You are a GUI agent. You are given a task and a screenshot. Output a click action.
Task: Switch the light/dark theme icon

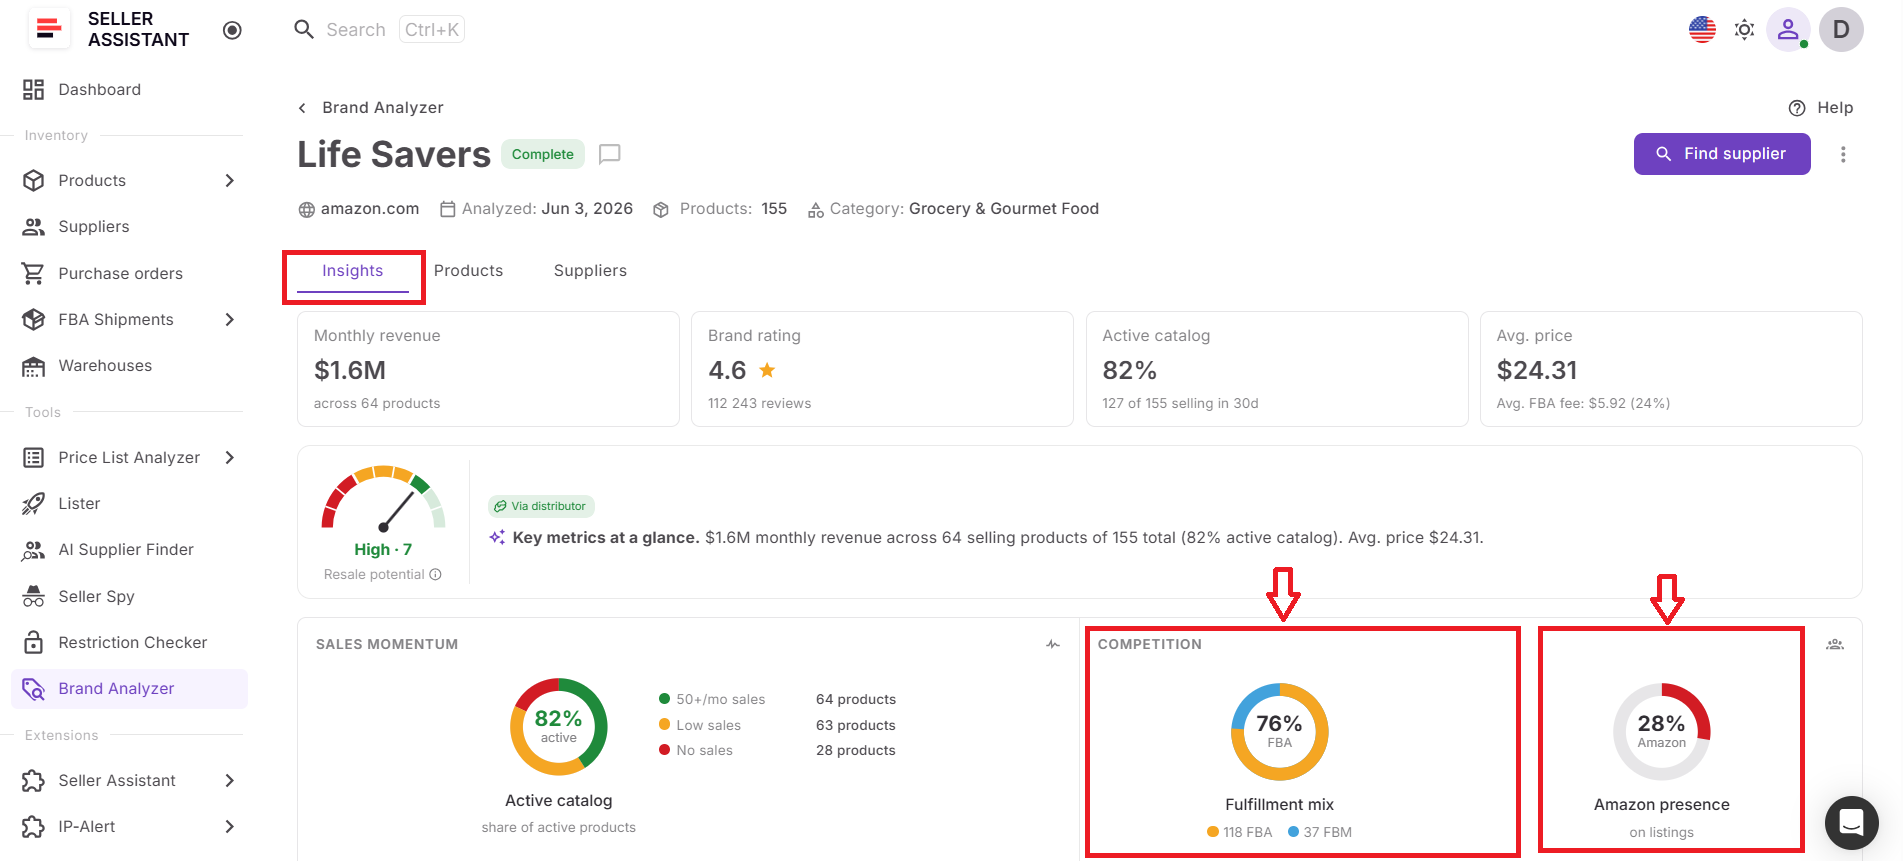tap(1744, 30)
